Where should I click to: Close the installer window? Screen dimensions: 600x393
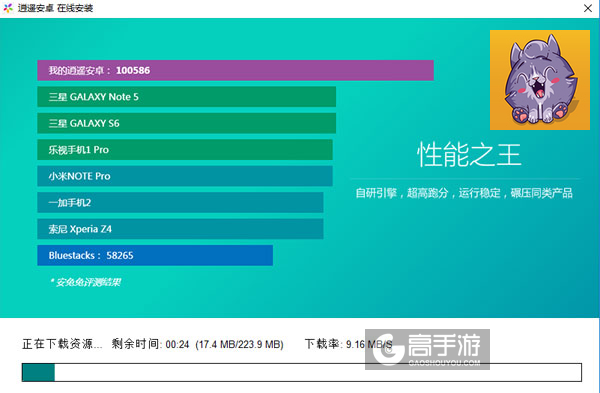tap(588, 8)
